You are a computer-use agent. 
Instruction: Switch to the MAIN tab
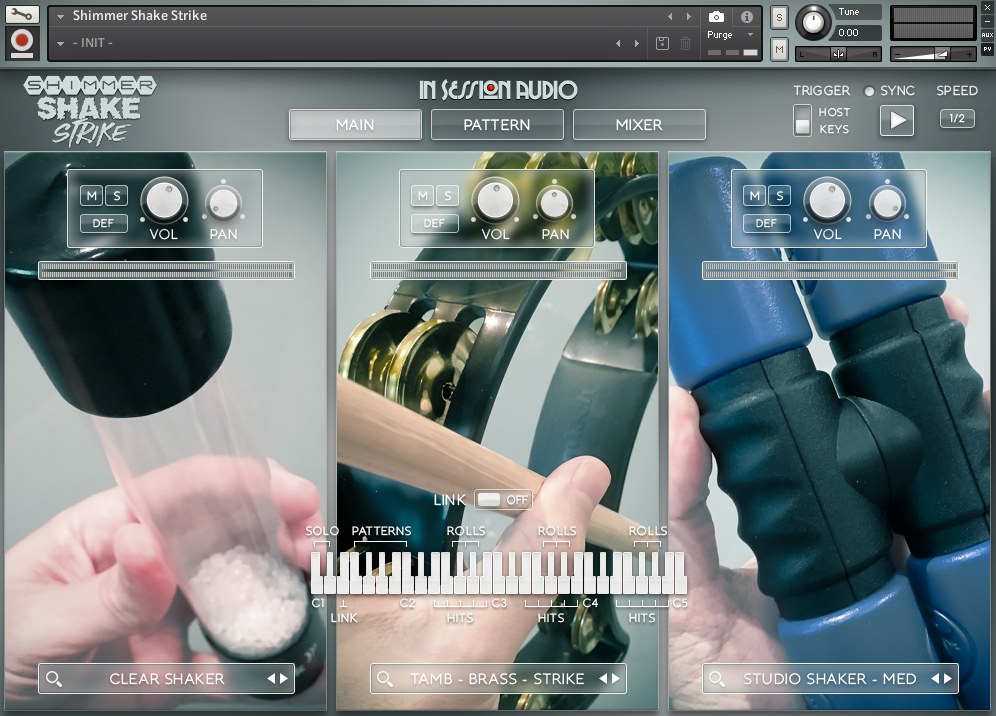pos(355,125)
